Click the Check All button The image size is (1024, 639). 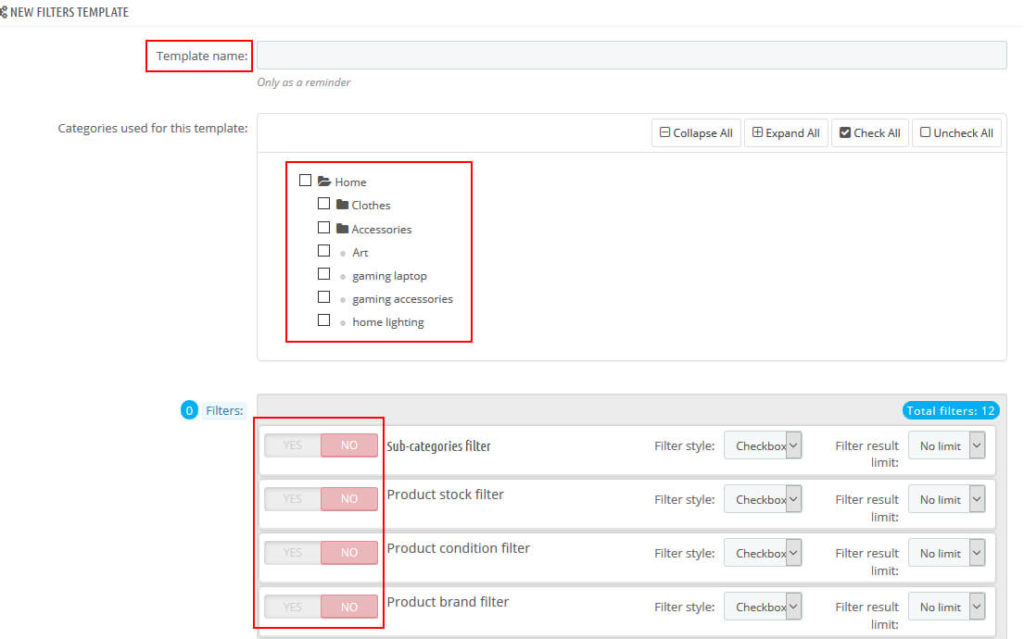point(869,133)
